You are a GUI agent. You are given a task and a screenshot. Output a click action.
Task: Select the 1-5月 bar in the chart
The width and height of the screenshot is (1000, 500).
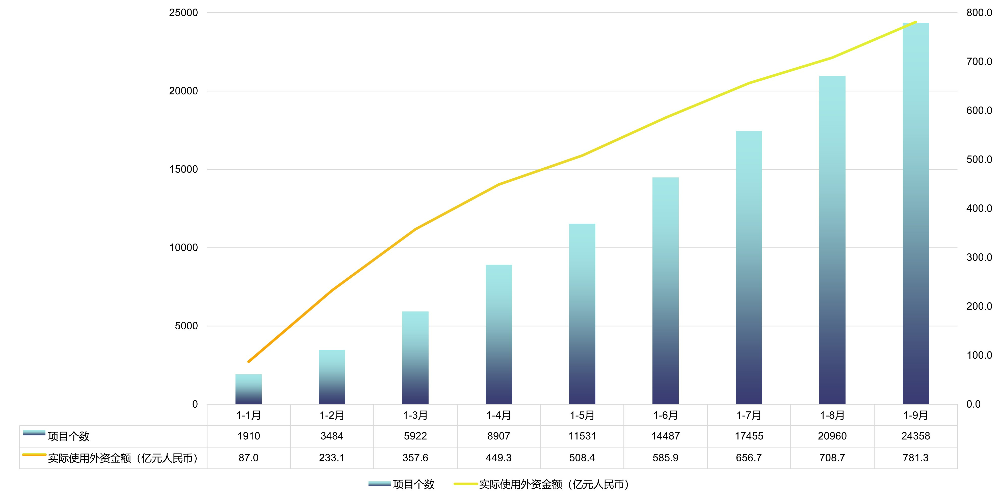pyautogui.click(x=582, y=314)
